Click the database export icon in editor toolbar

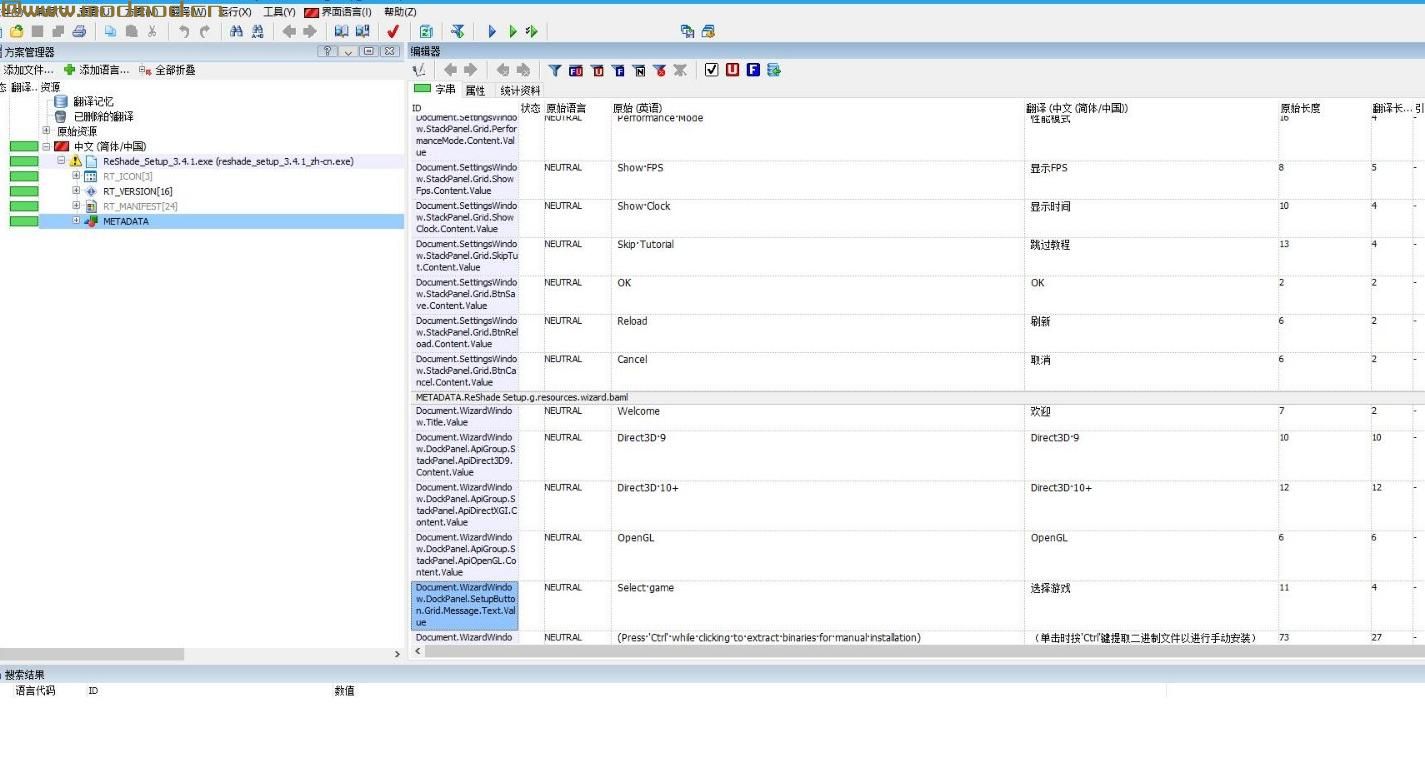click(774, 70)
